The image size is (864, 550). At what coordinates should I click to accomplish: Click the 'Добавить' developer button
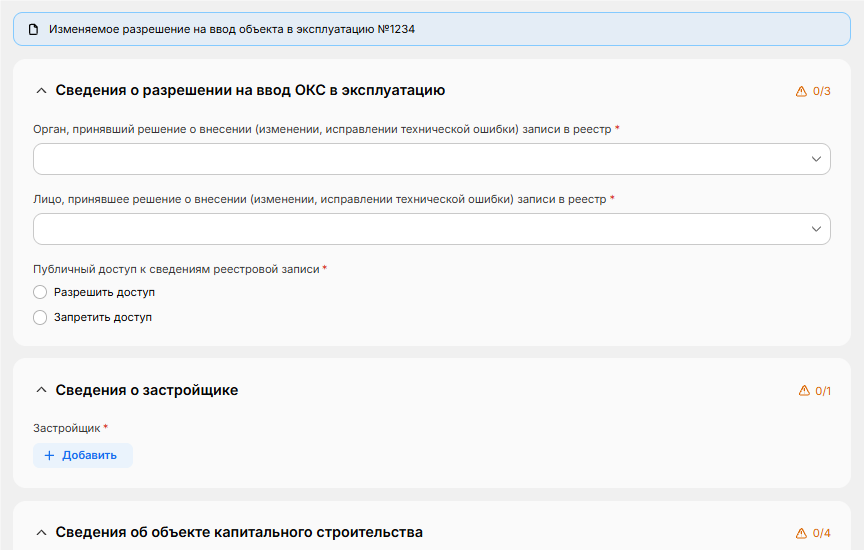[83, 455]
